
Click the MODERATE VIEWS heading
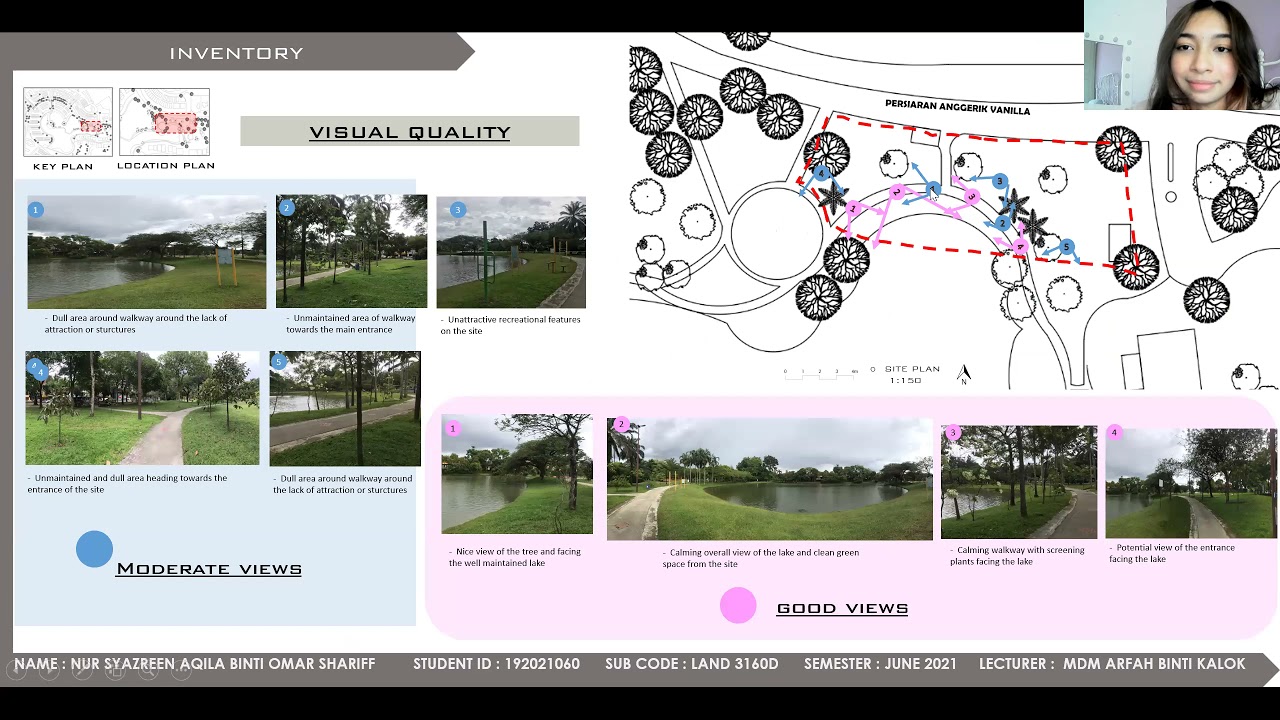pos(209,569)
